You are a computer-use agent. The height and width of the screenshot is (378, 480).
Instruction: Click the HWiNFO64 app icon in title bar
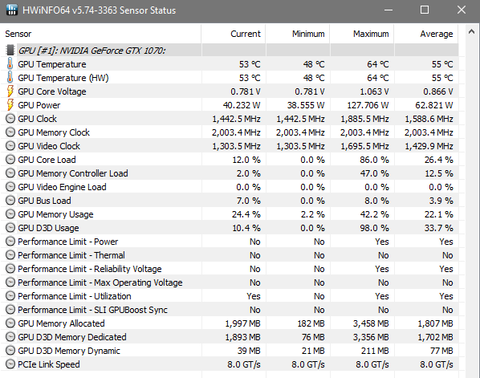[12, 10]
